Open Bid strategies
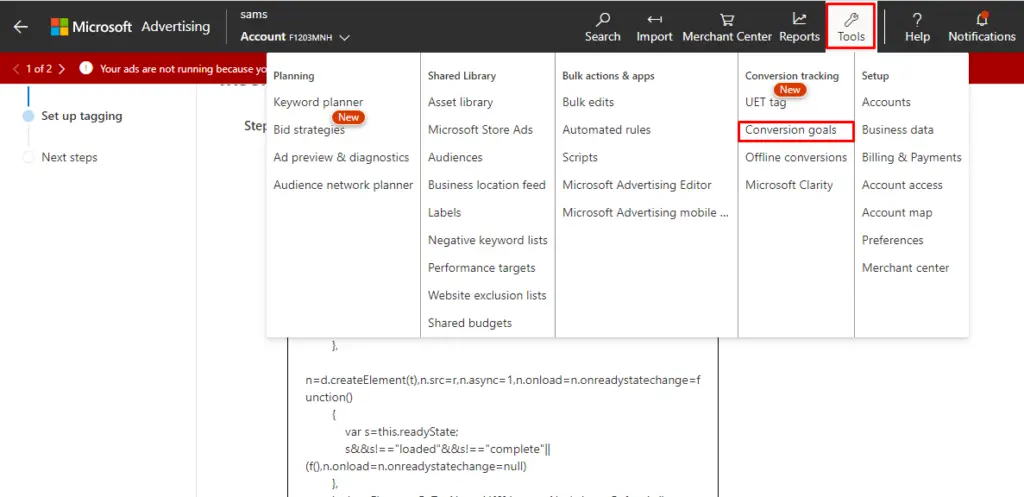1024x497 pixels. pos(309,130)
